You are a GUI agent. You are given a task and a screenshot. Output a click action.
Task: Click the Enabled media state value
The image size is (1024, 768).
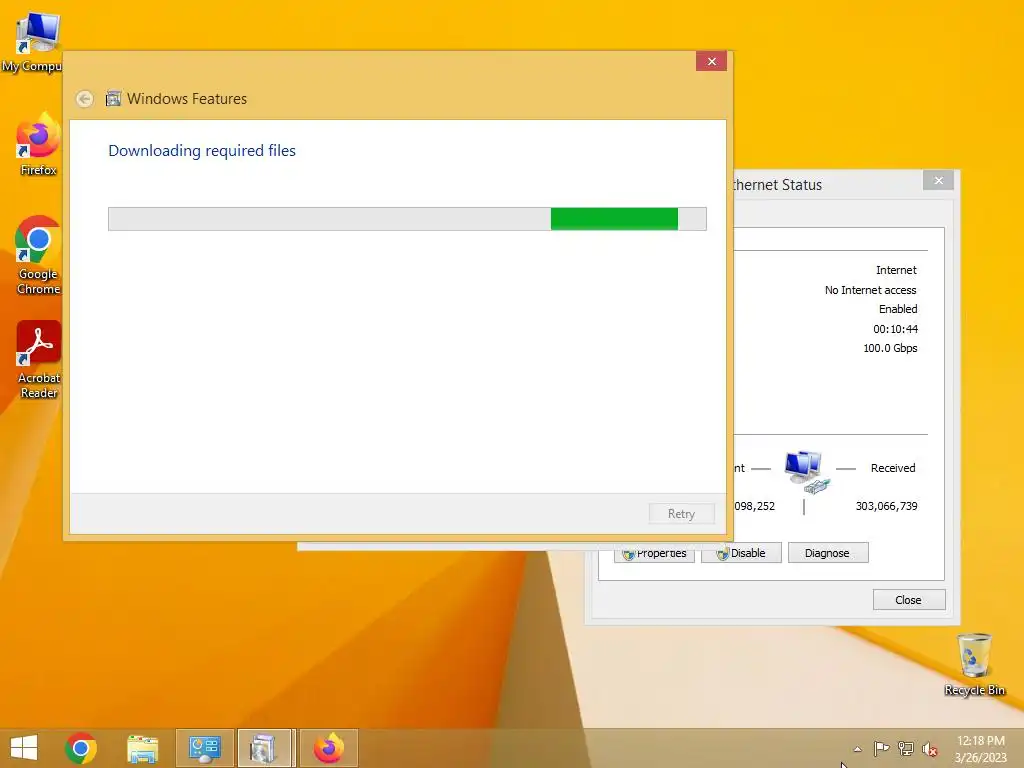(898, 309)
